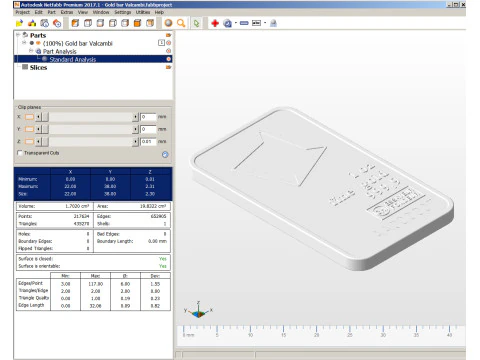This screenshot has height=360, width=480.
Task: Open the View menu
Action: point(83,12)
